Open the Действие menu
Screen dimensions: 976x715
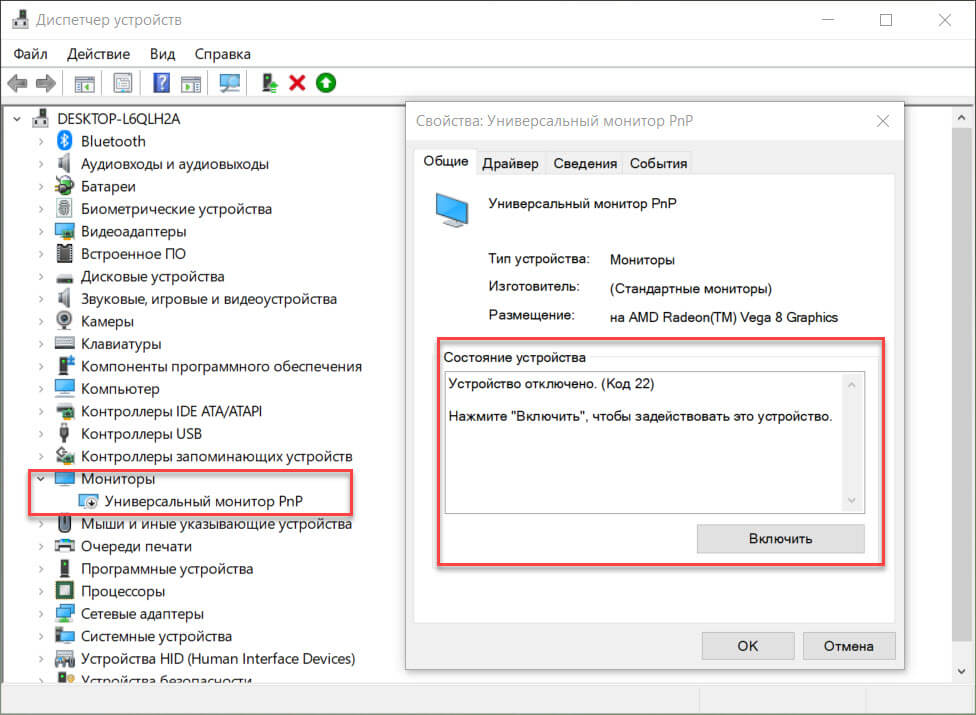click(x=97, y=53)
